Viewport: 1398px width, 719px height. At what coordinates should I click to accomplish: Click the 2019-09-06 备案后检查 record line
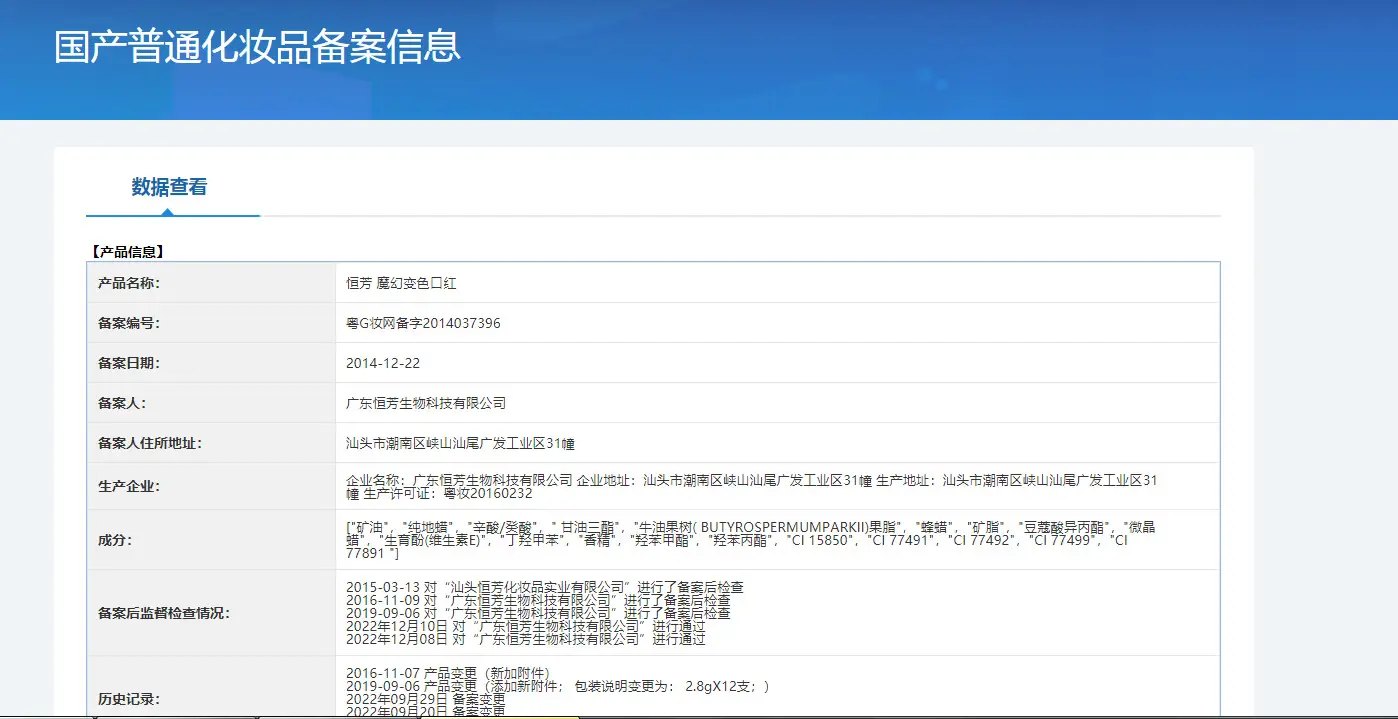click(538, 613)
